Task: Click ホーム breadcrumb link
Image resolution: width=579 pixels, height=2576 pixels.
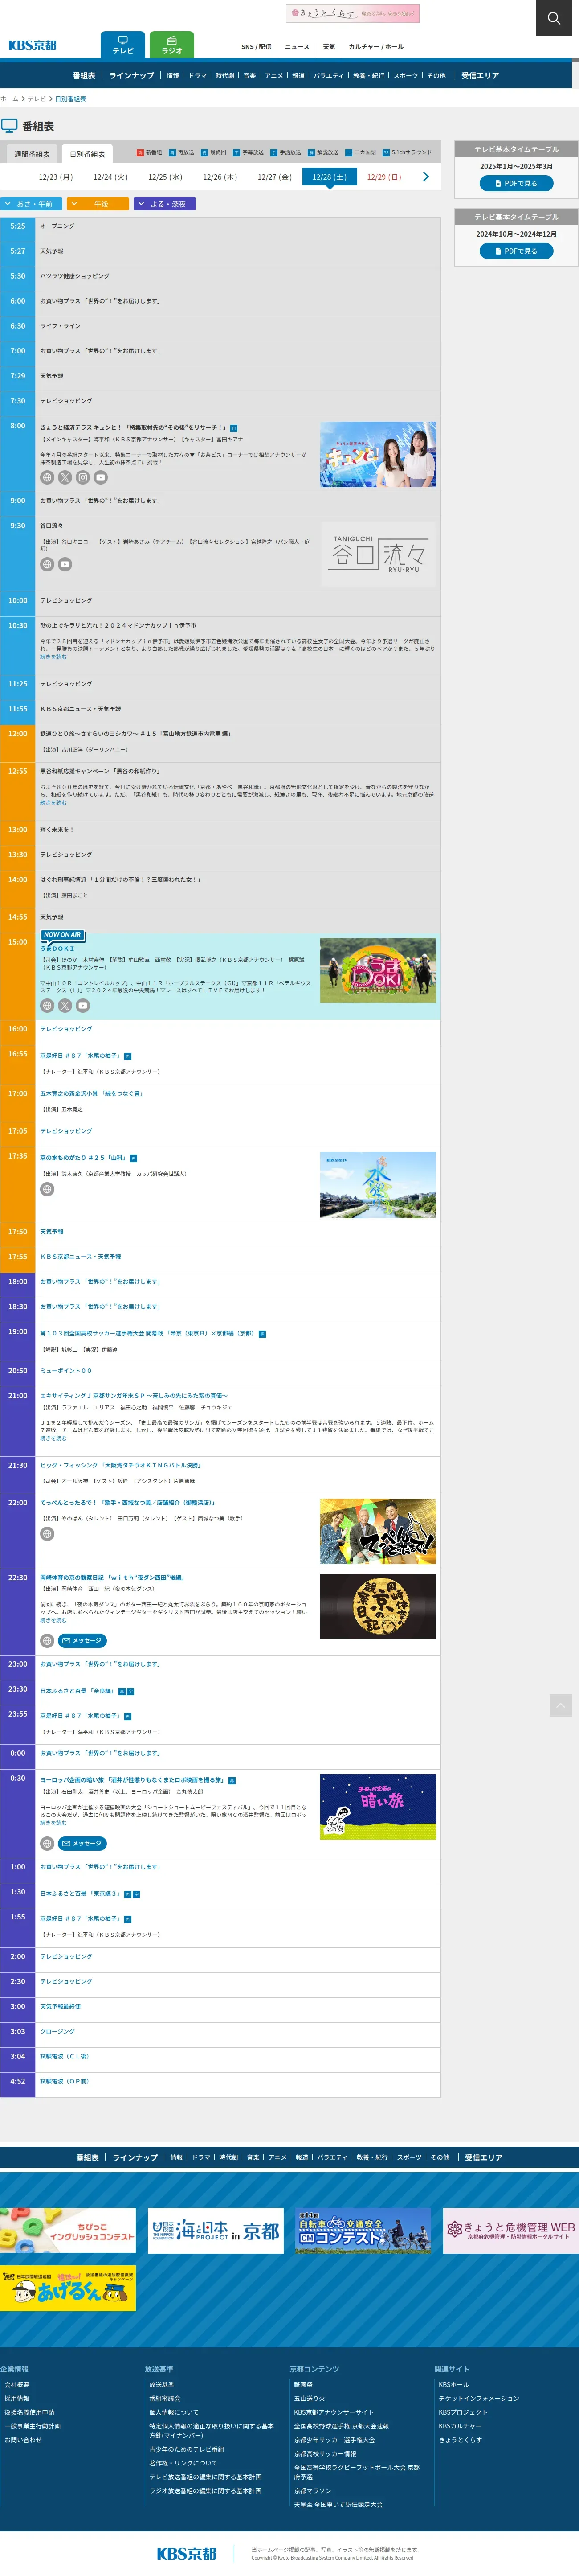Action: pyautogui.click(x=9, y=99)
